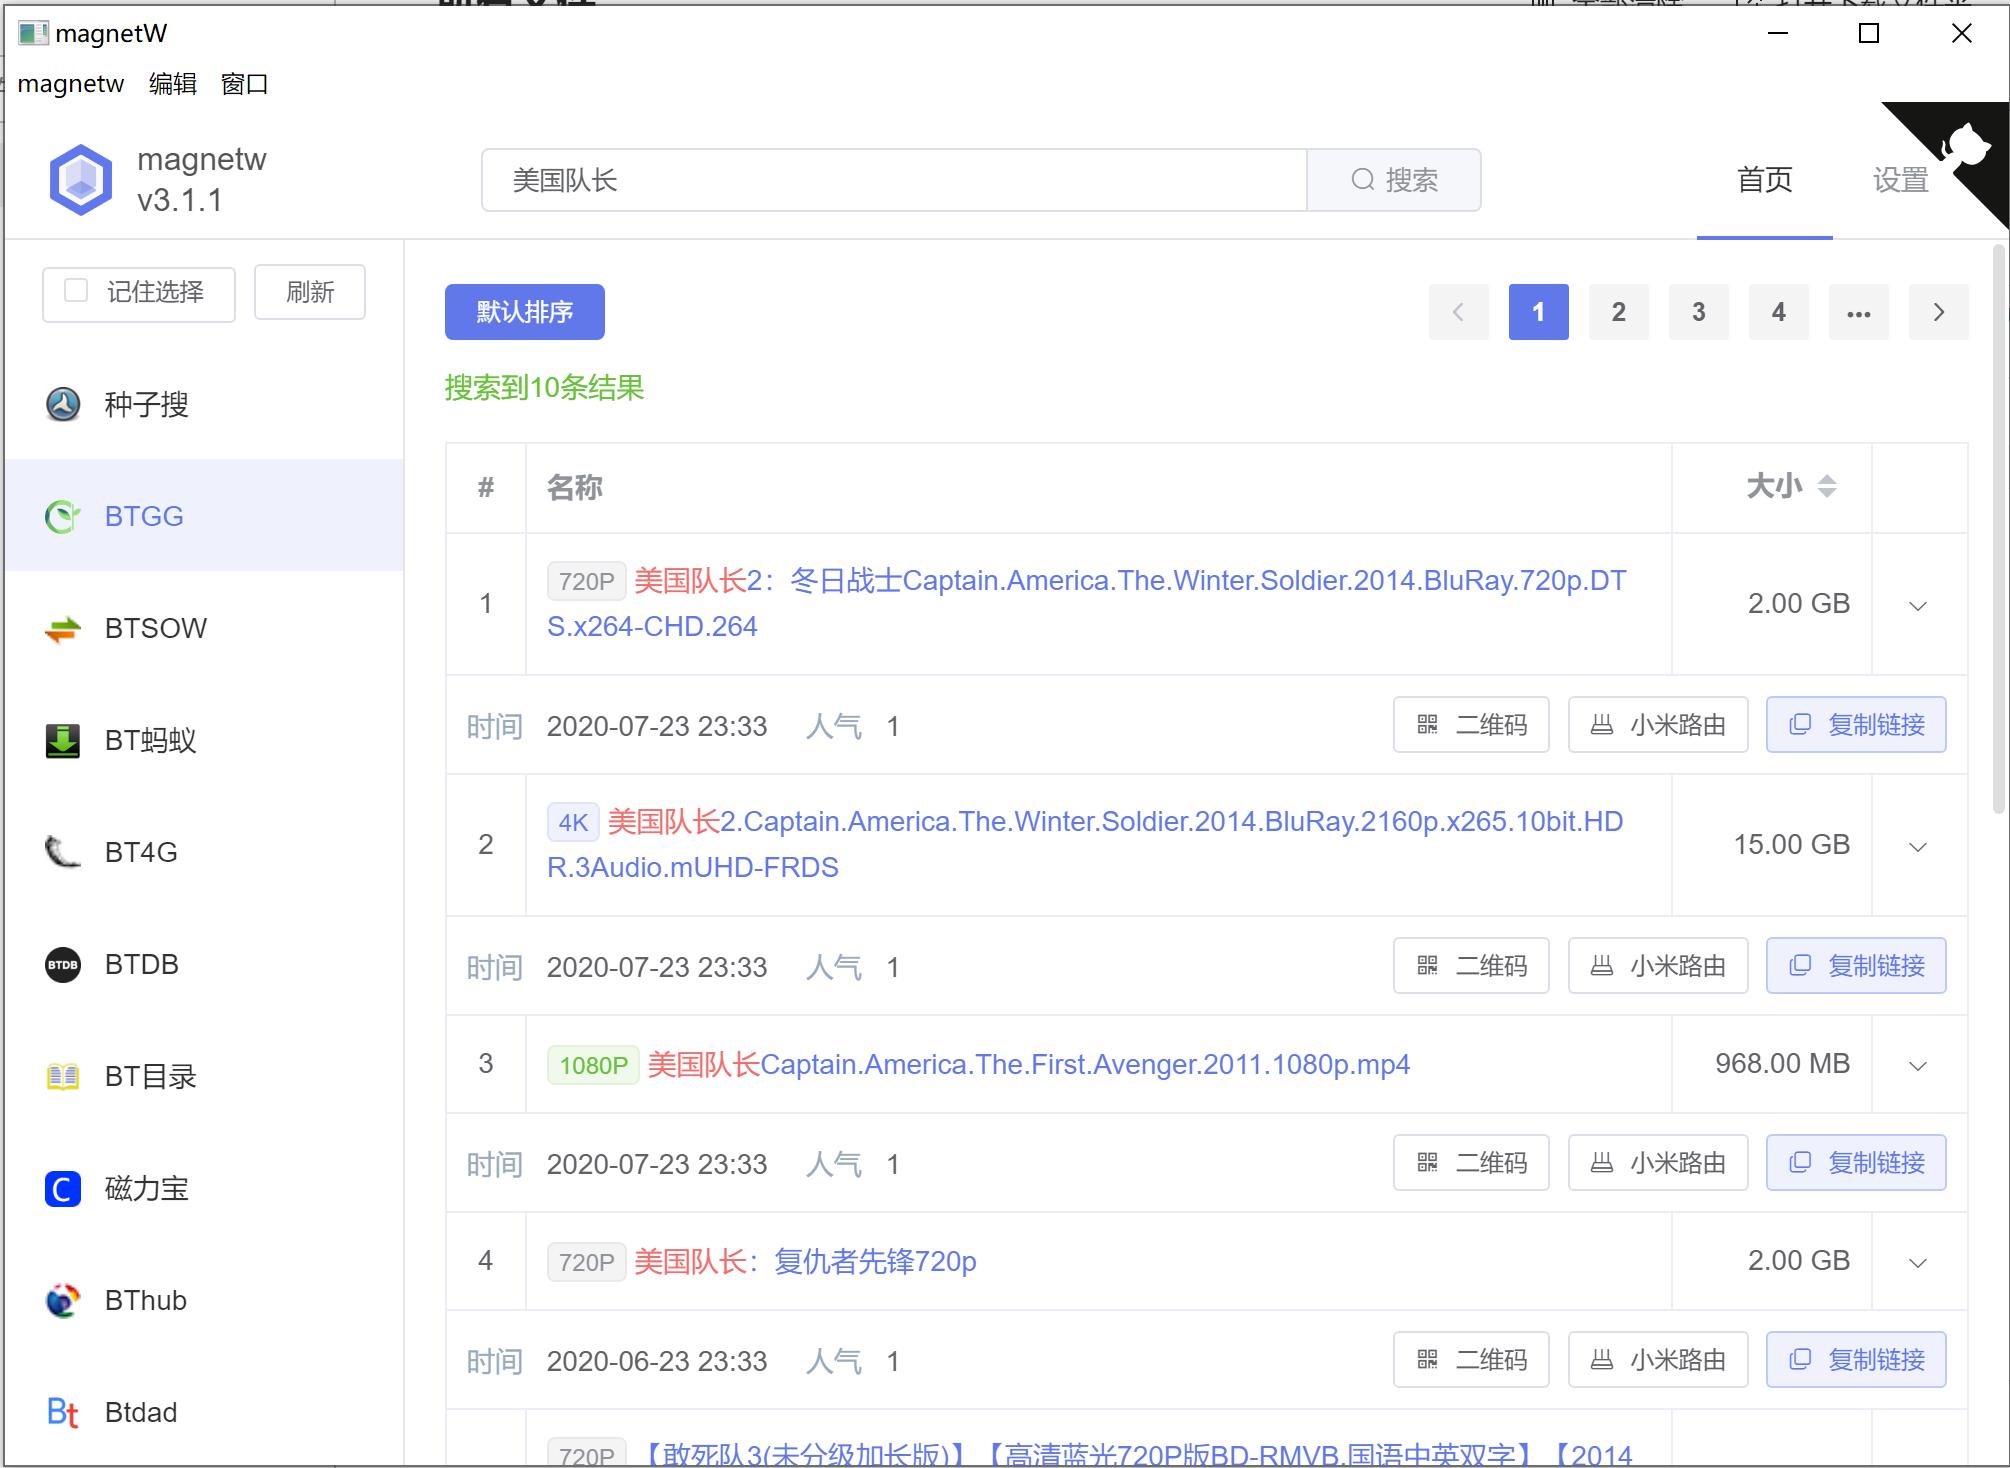Select the BT目录 source icon
The height and width of the screenshot is (1468, 2010).
(x=63, y=1076)
